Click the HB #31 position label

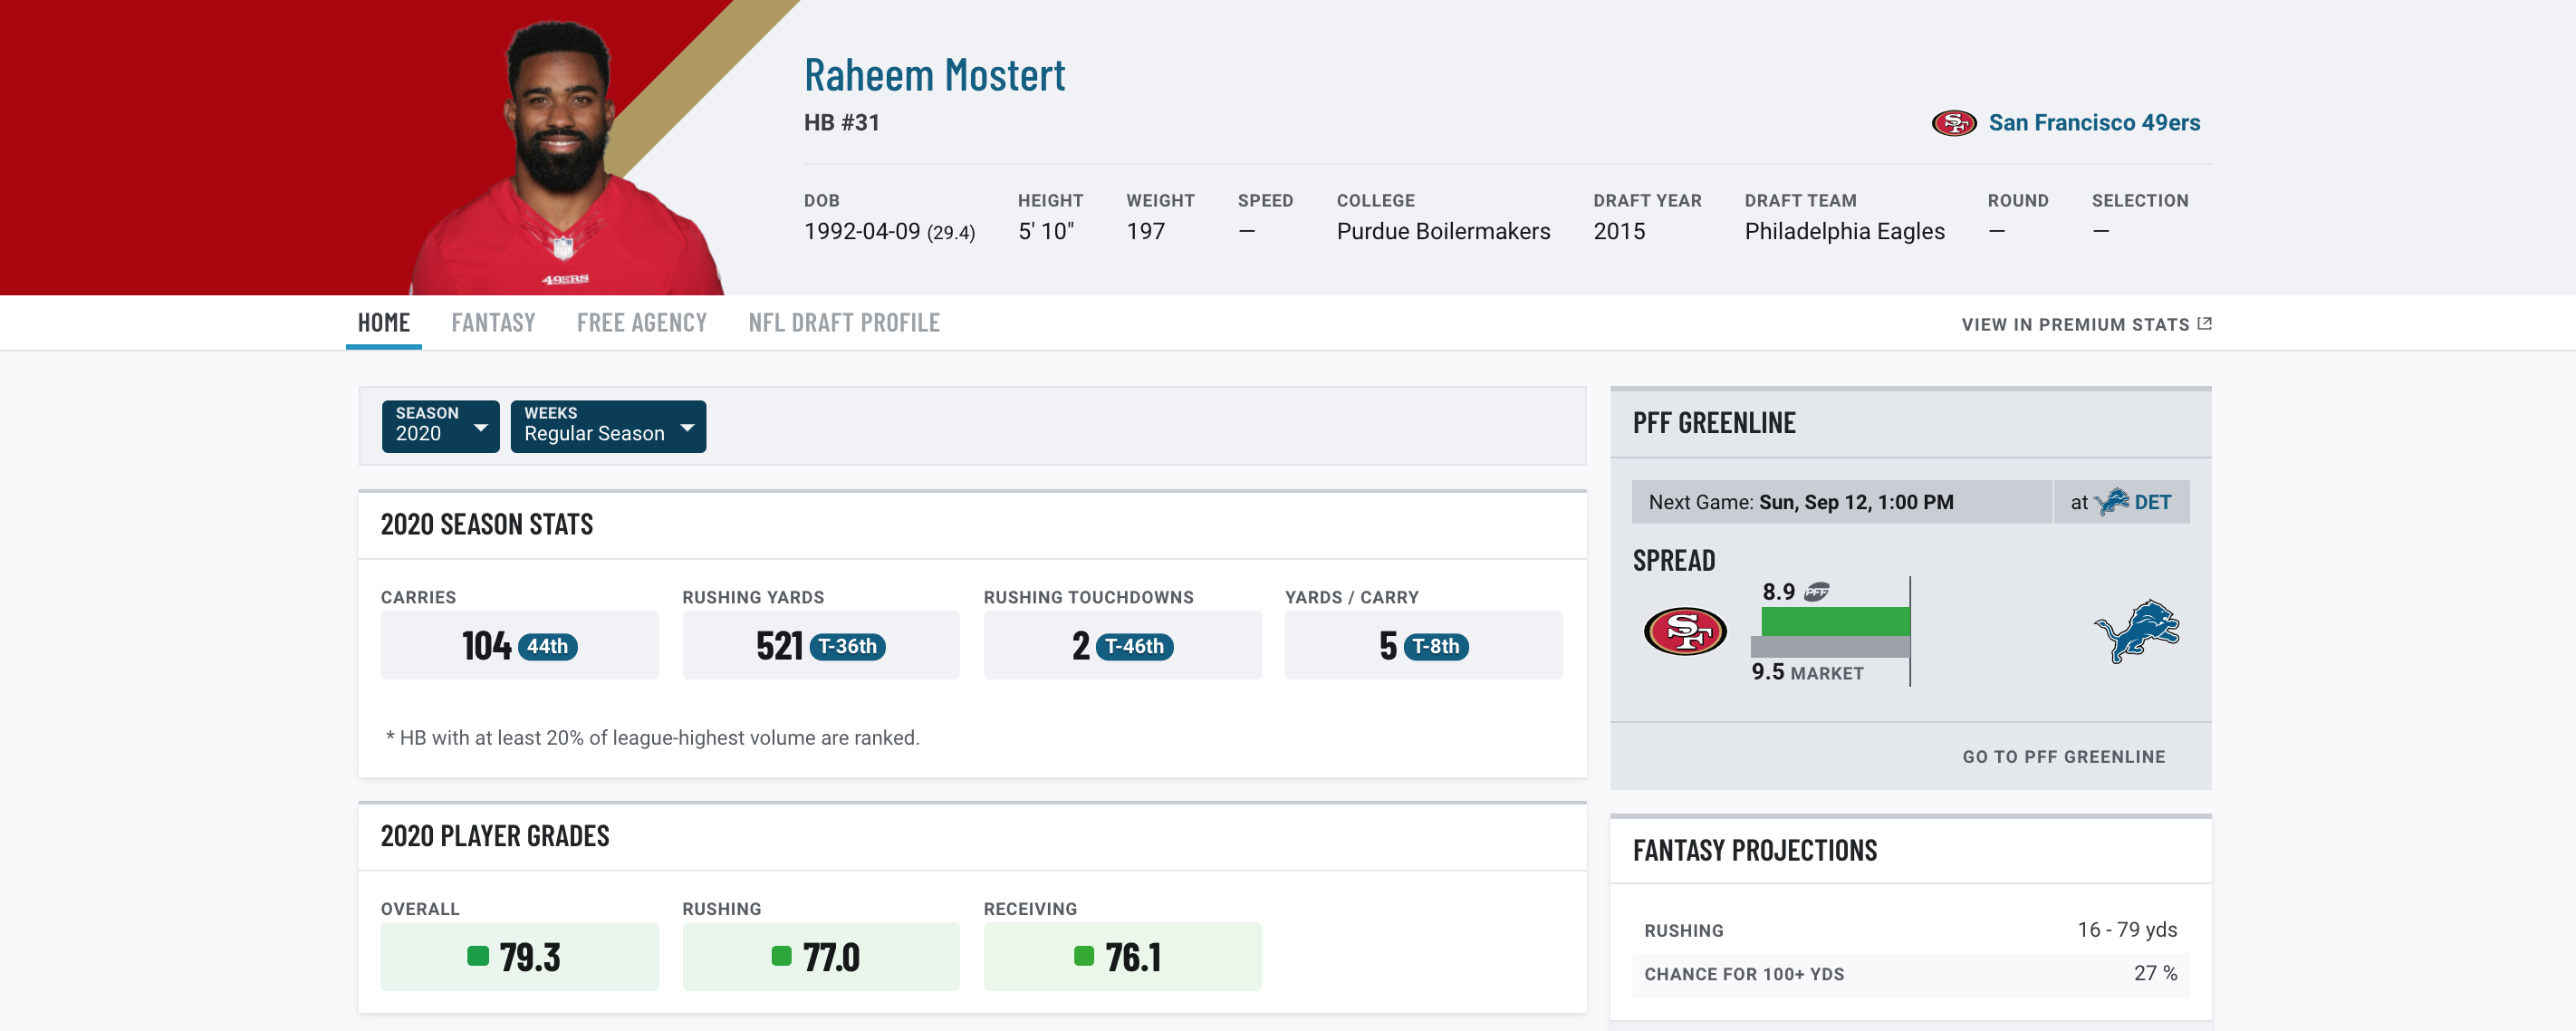point(842,123)
